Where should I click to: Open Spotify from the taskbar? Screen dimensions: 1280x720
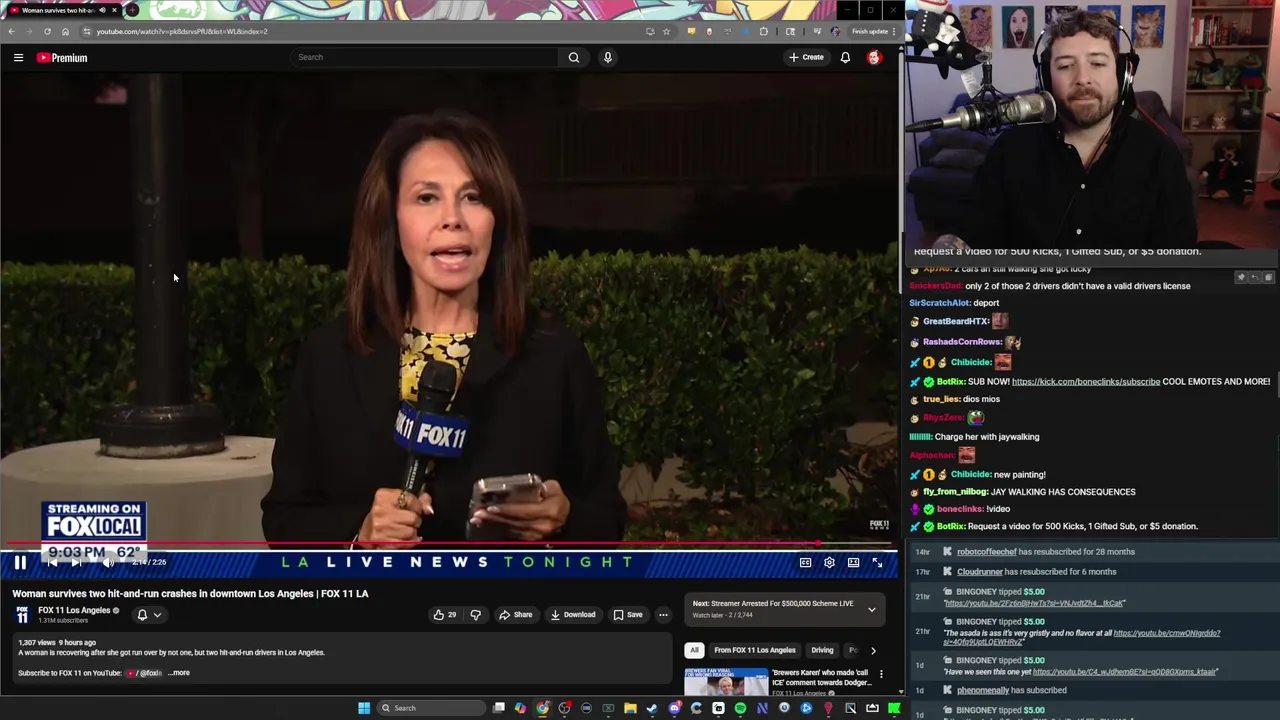coord(740,708)
